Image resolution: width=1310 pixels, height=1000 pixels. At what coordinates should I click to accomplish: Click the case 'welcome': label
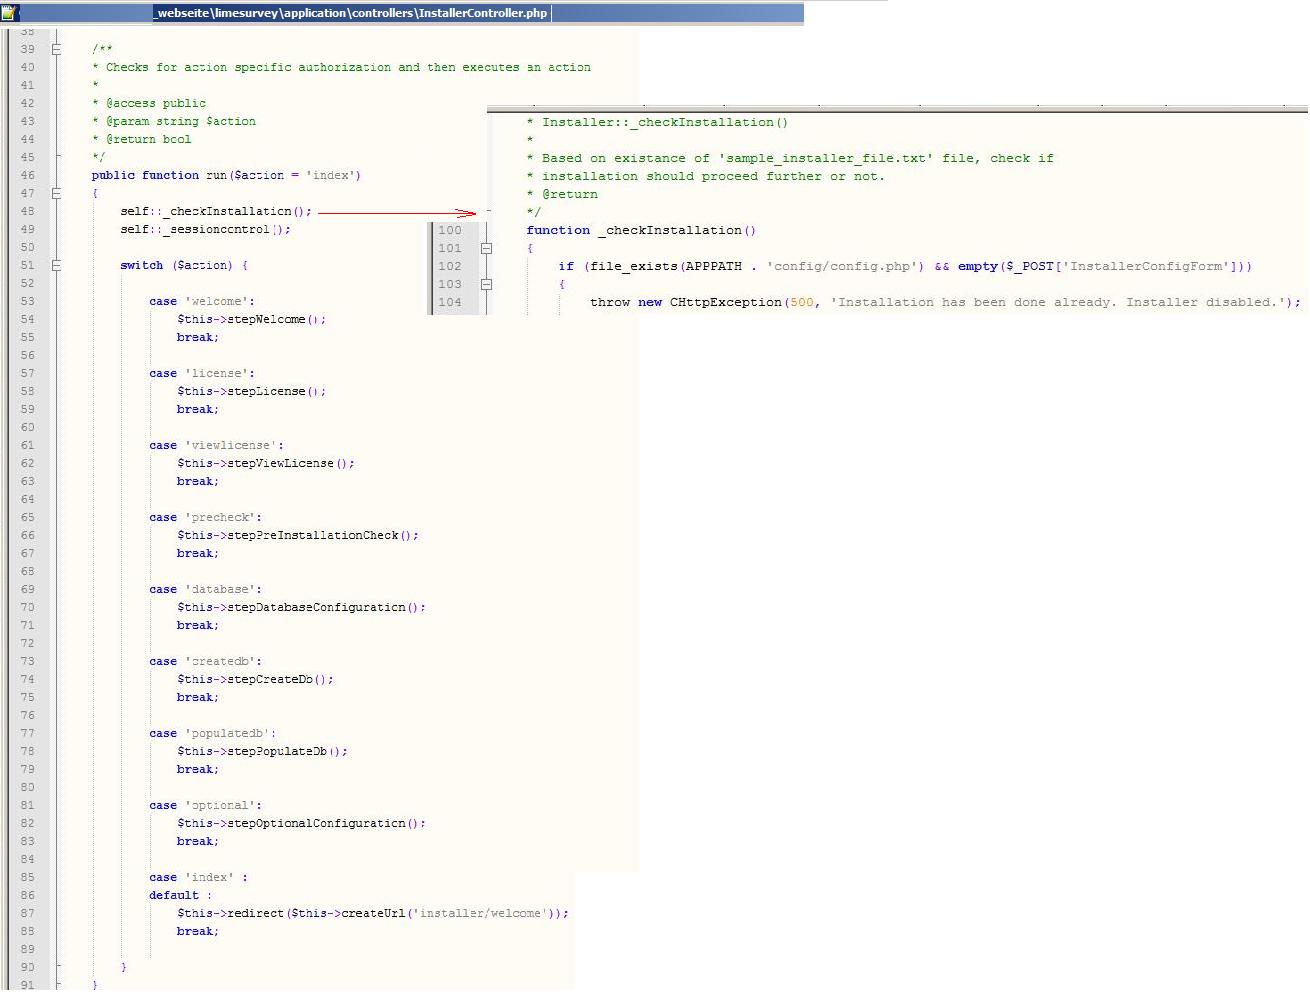202,301
